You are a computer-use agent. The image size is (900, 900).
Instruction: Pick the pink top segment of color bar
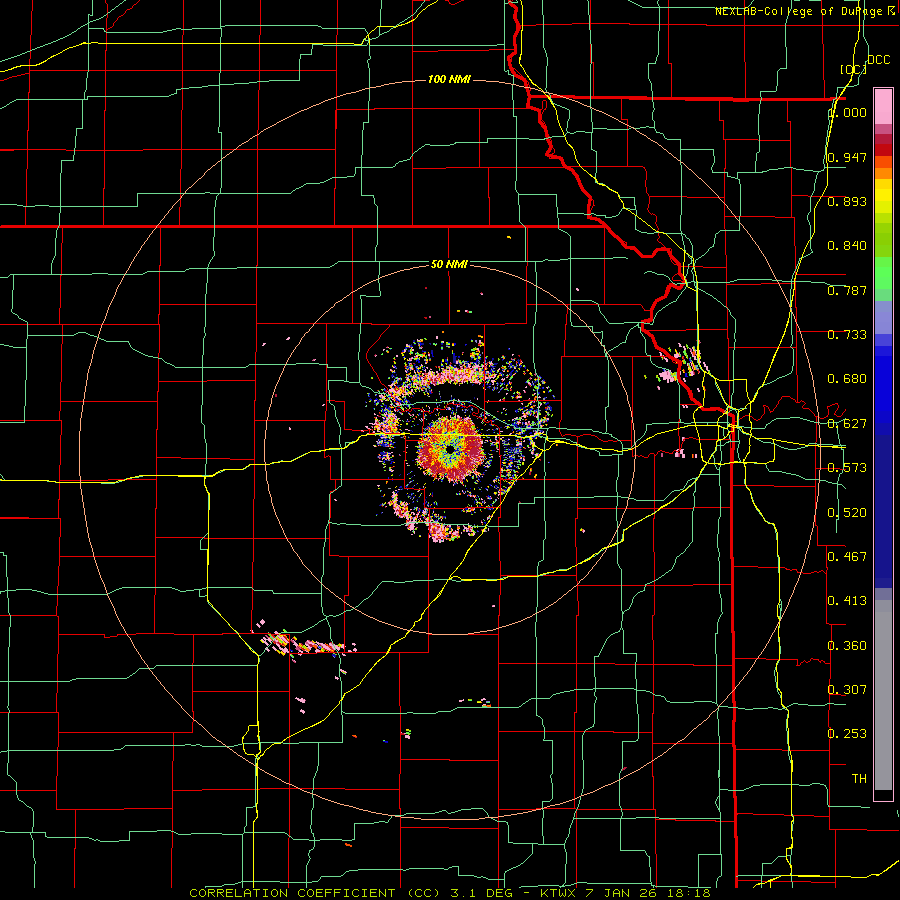point(883,107)
